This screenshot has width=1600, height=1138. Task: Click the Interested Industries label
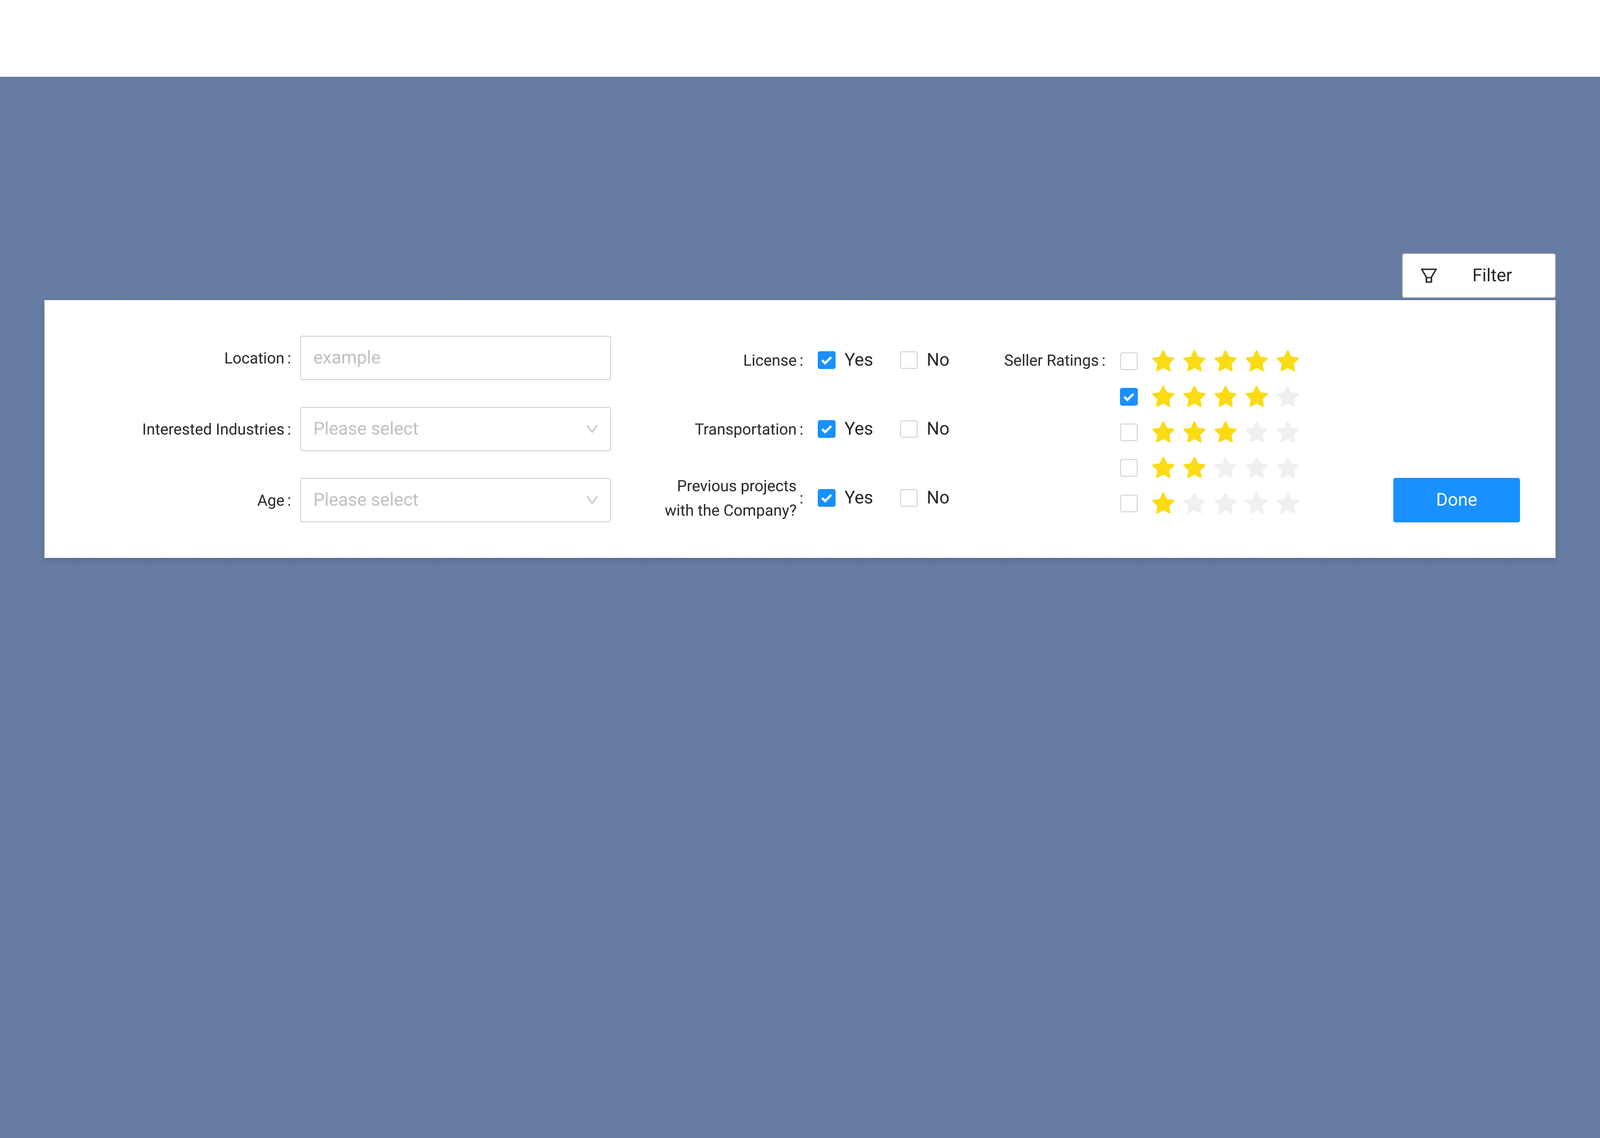216,430
